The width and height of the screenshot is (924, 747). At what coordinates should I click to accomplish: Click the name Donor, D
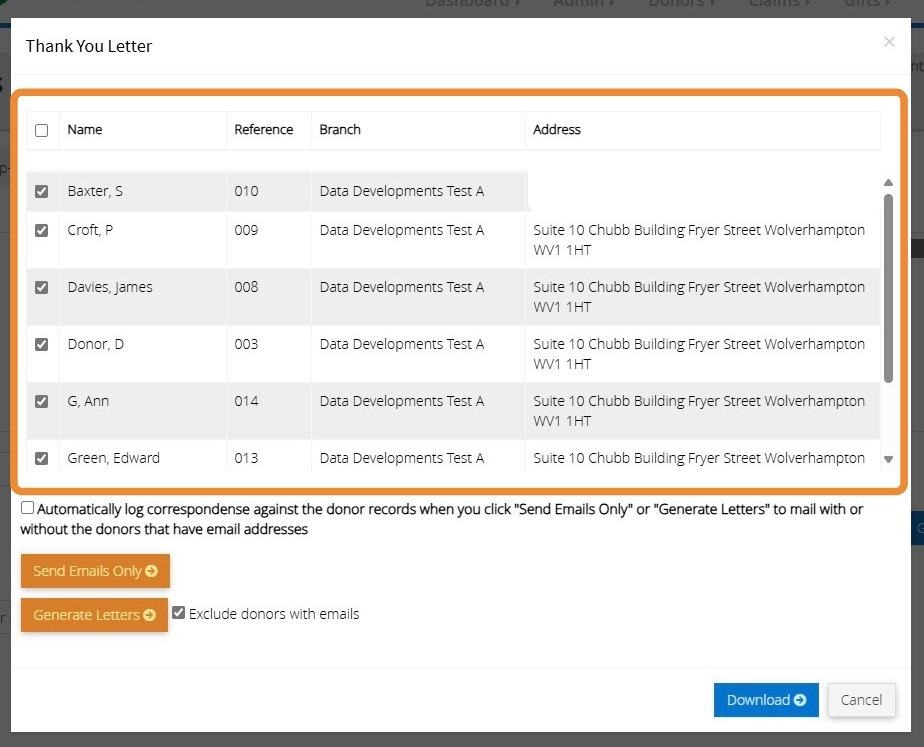tap(95, 344)
